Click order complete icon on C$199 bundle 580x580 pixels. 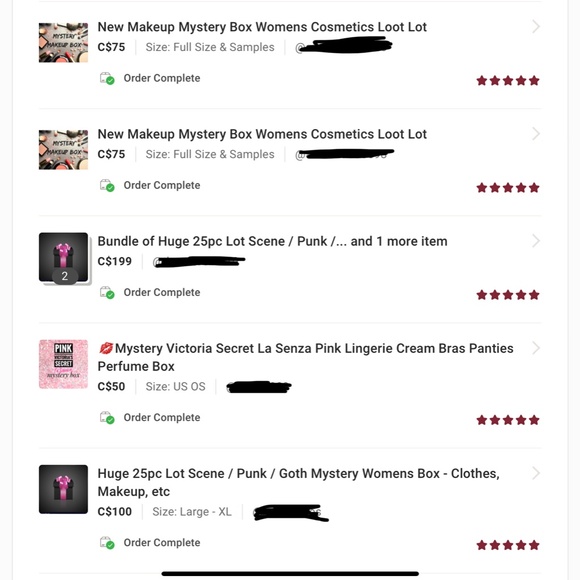pos(107,293)
